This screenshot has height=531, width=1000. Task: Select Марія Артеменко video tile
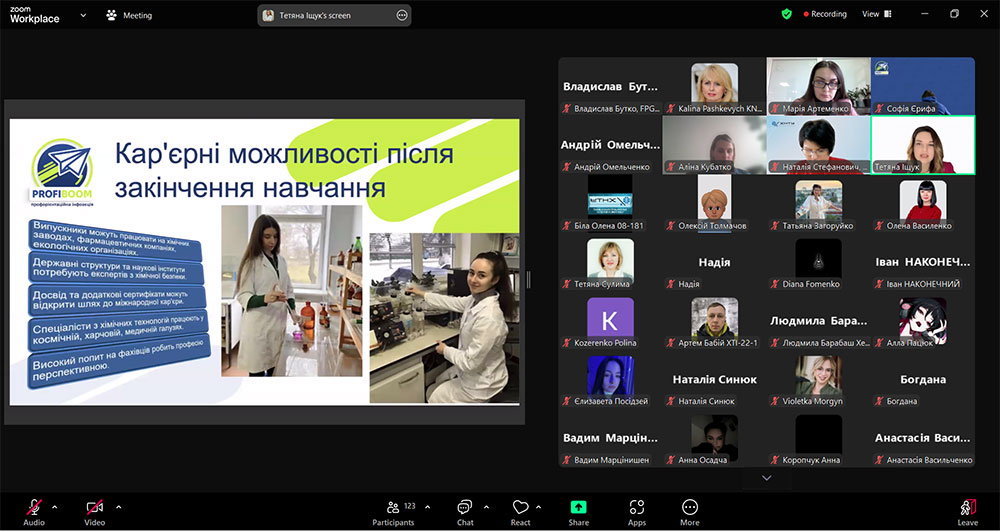tap(819, 86)
